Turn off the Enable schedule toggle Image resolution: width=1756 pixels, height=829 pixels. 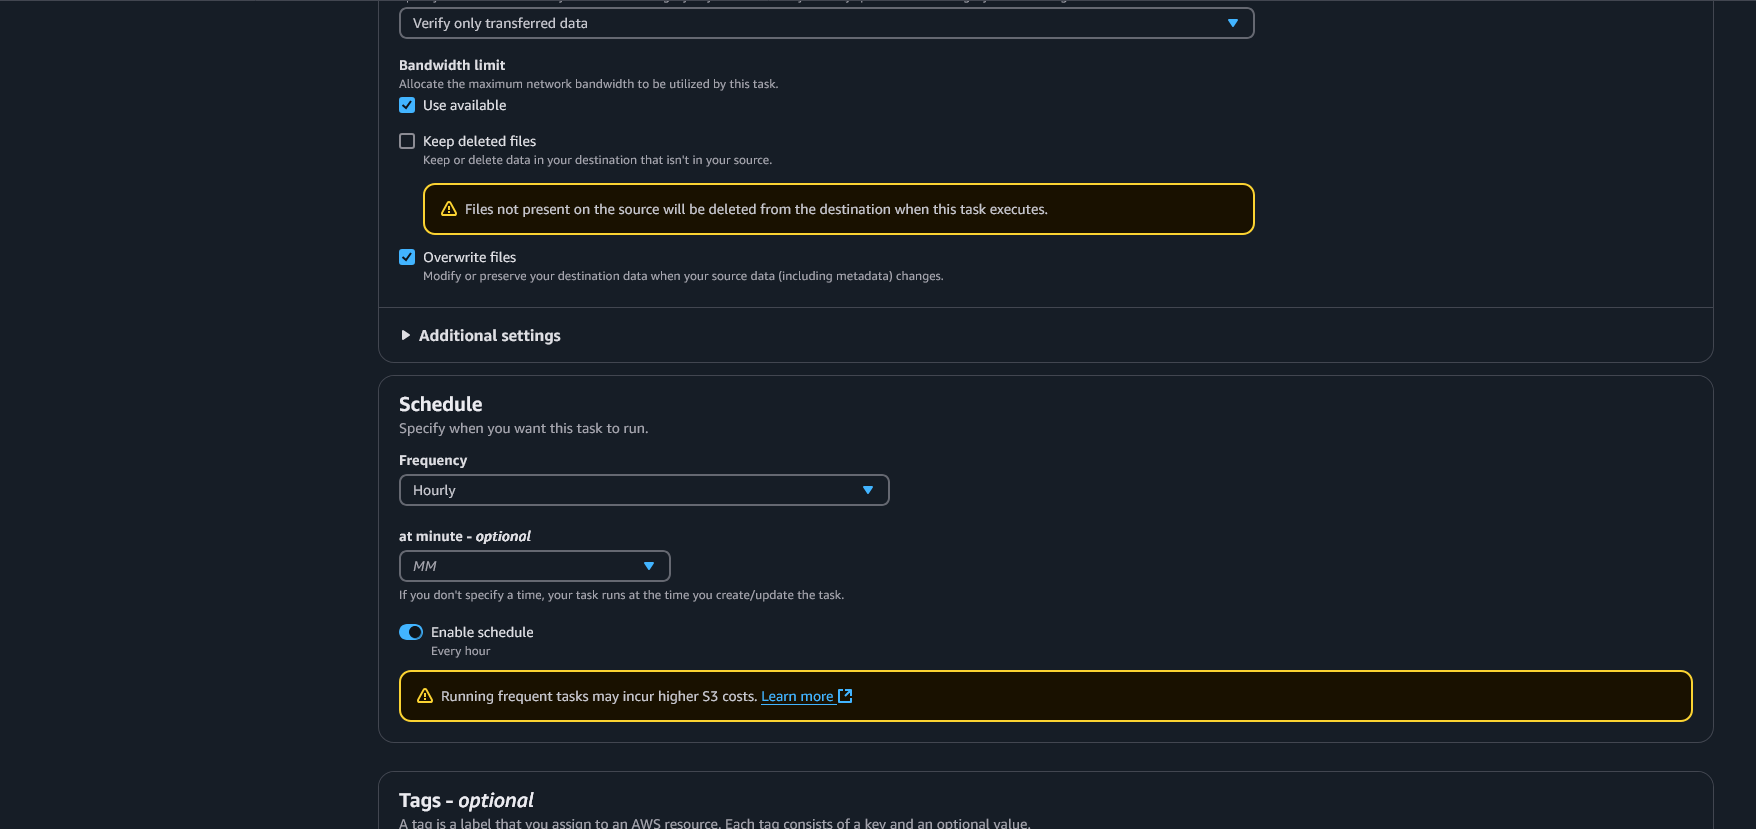[x=411, y=632]
